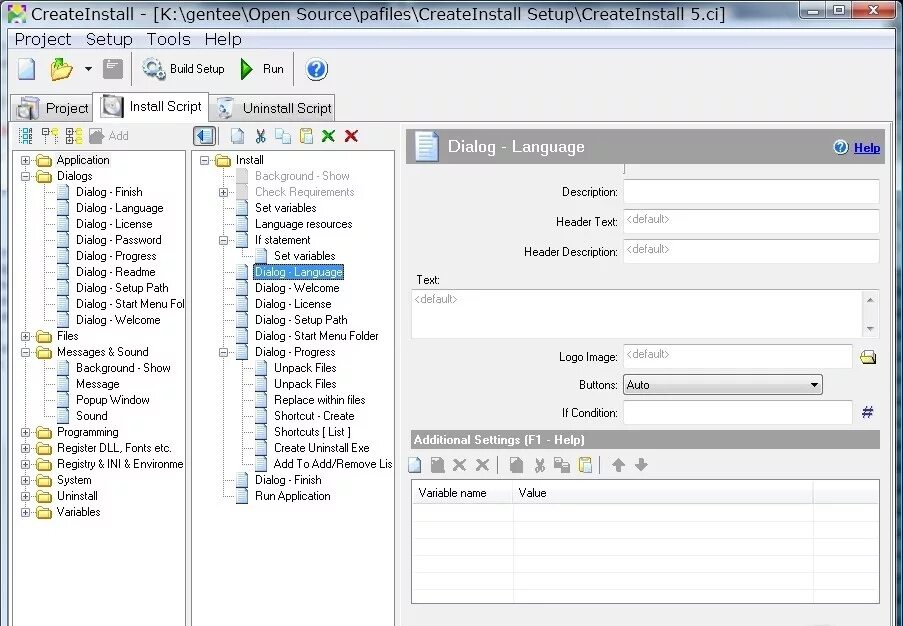Image resolution: width=903 pixels, height=626 pixels.
Task: Select Dialog - Password in command list
Action: (119, 240)
